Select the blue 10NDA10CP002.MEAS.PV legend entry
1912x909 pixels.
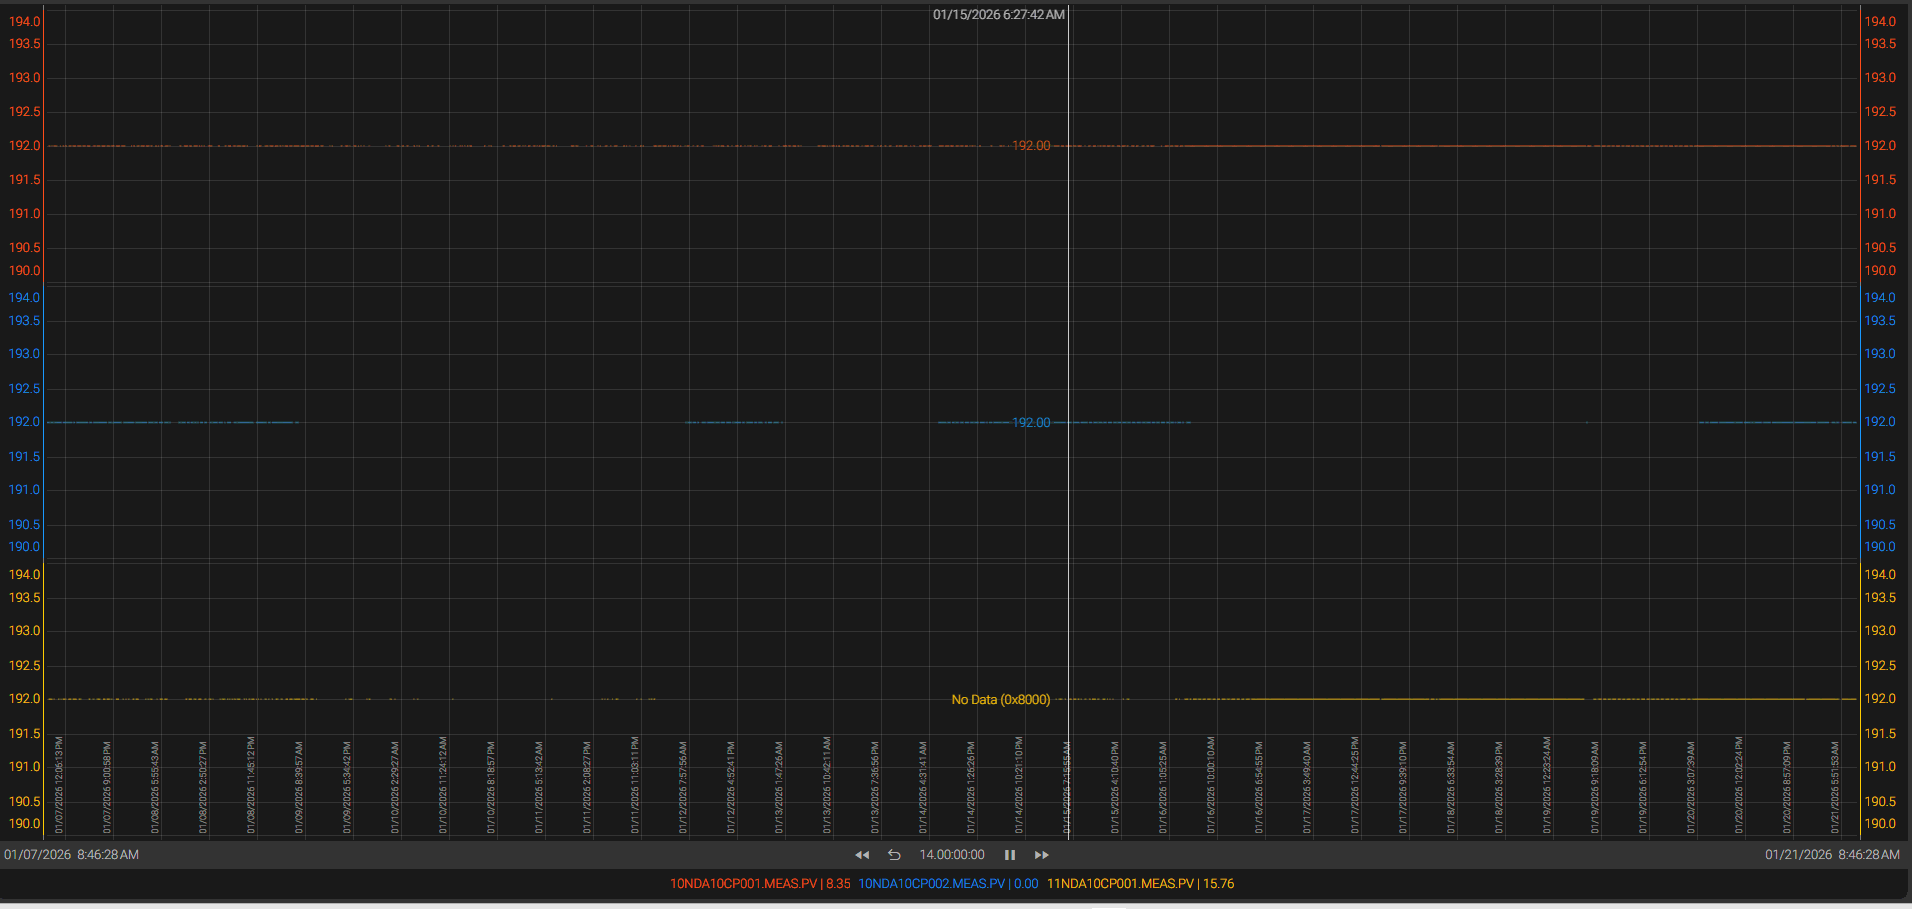click(948, 884)
